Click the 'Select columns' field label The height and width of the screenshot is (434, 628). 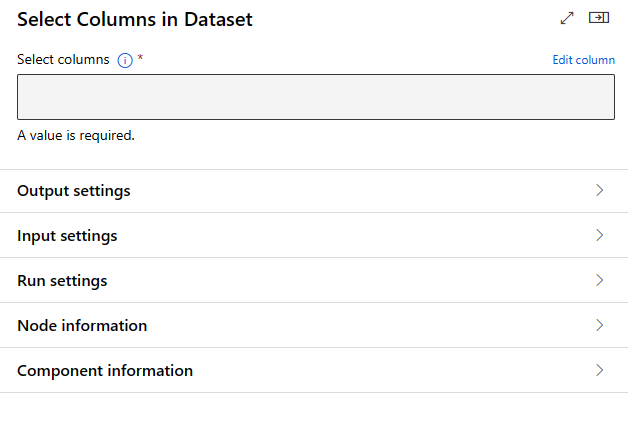tap(63, 59)
